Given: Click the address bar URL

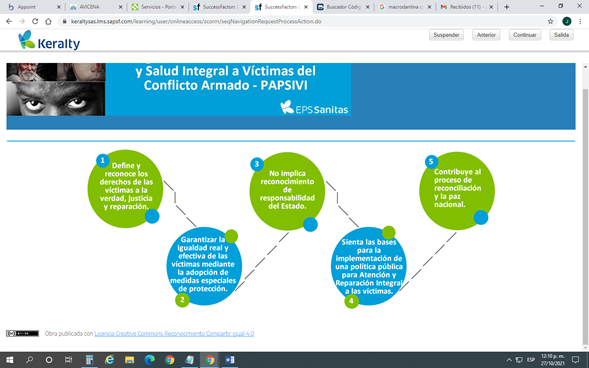Looking at the screenshot, I should [x=196, y=21].
